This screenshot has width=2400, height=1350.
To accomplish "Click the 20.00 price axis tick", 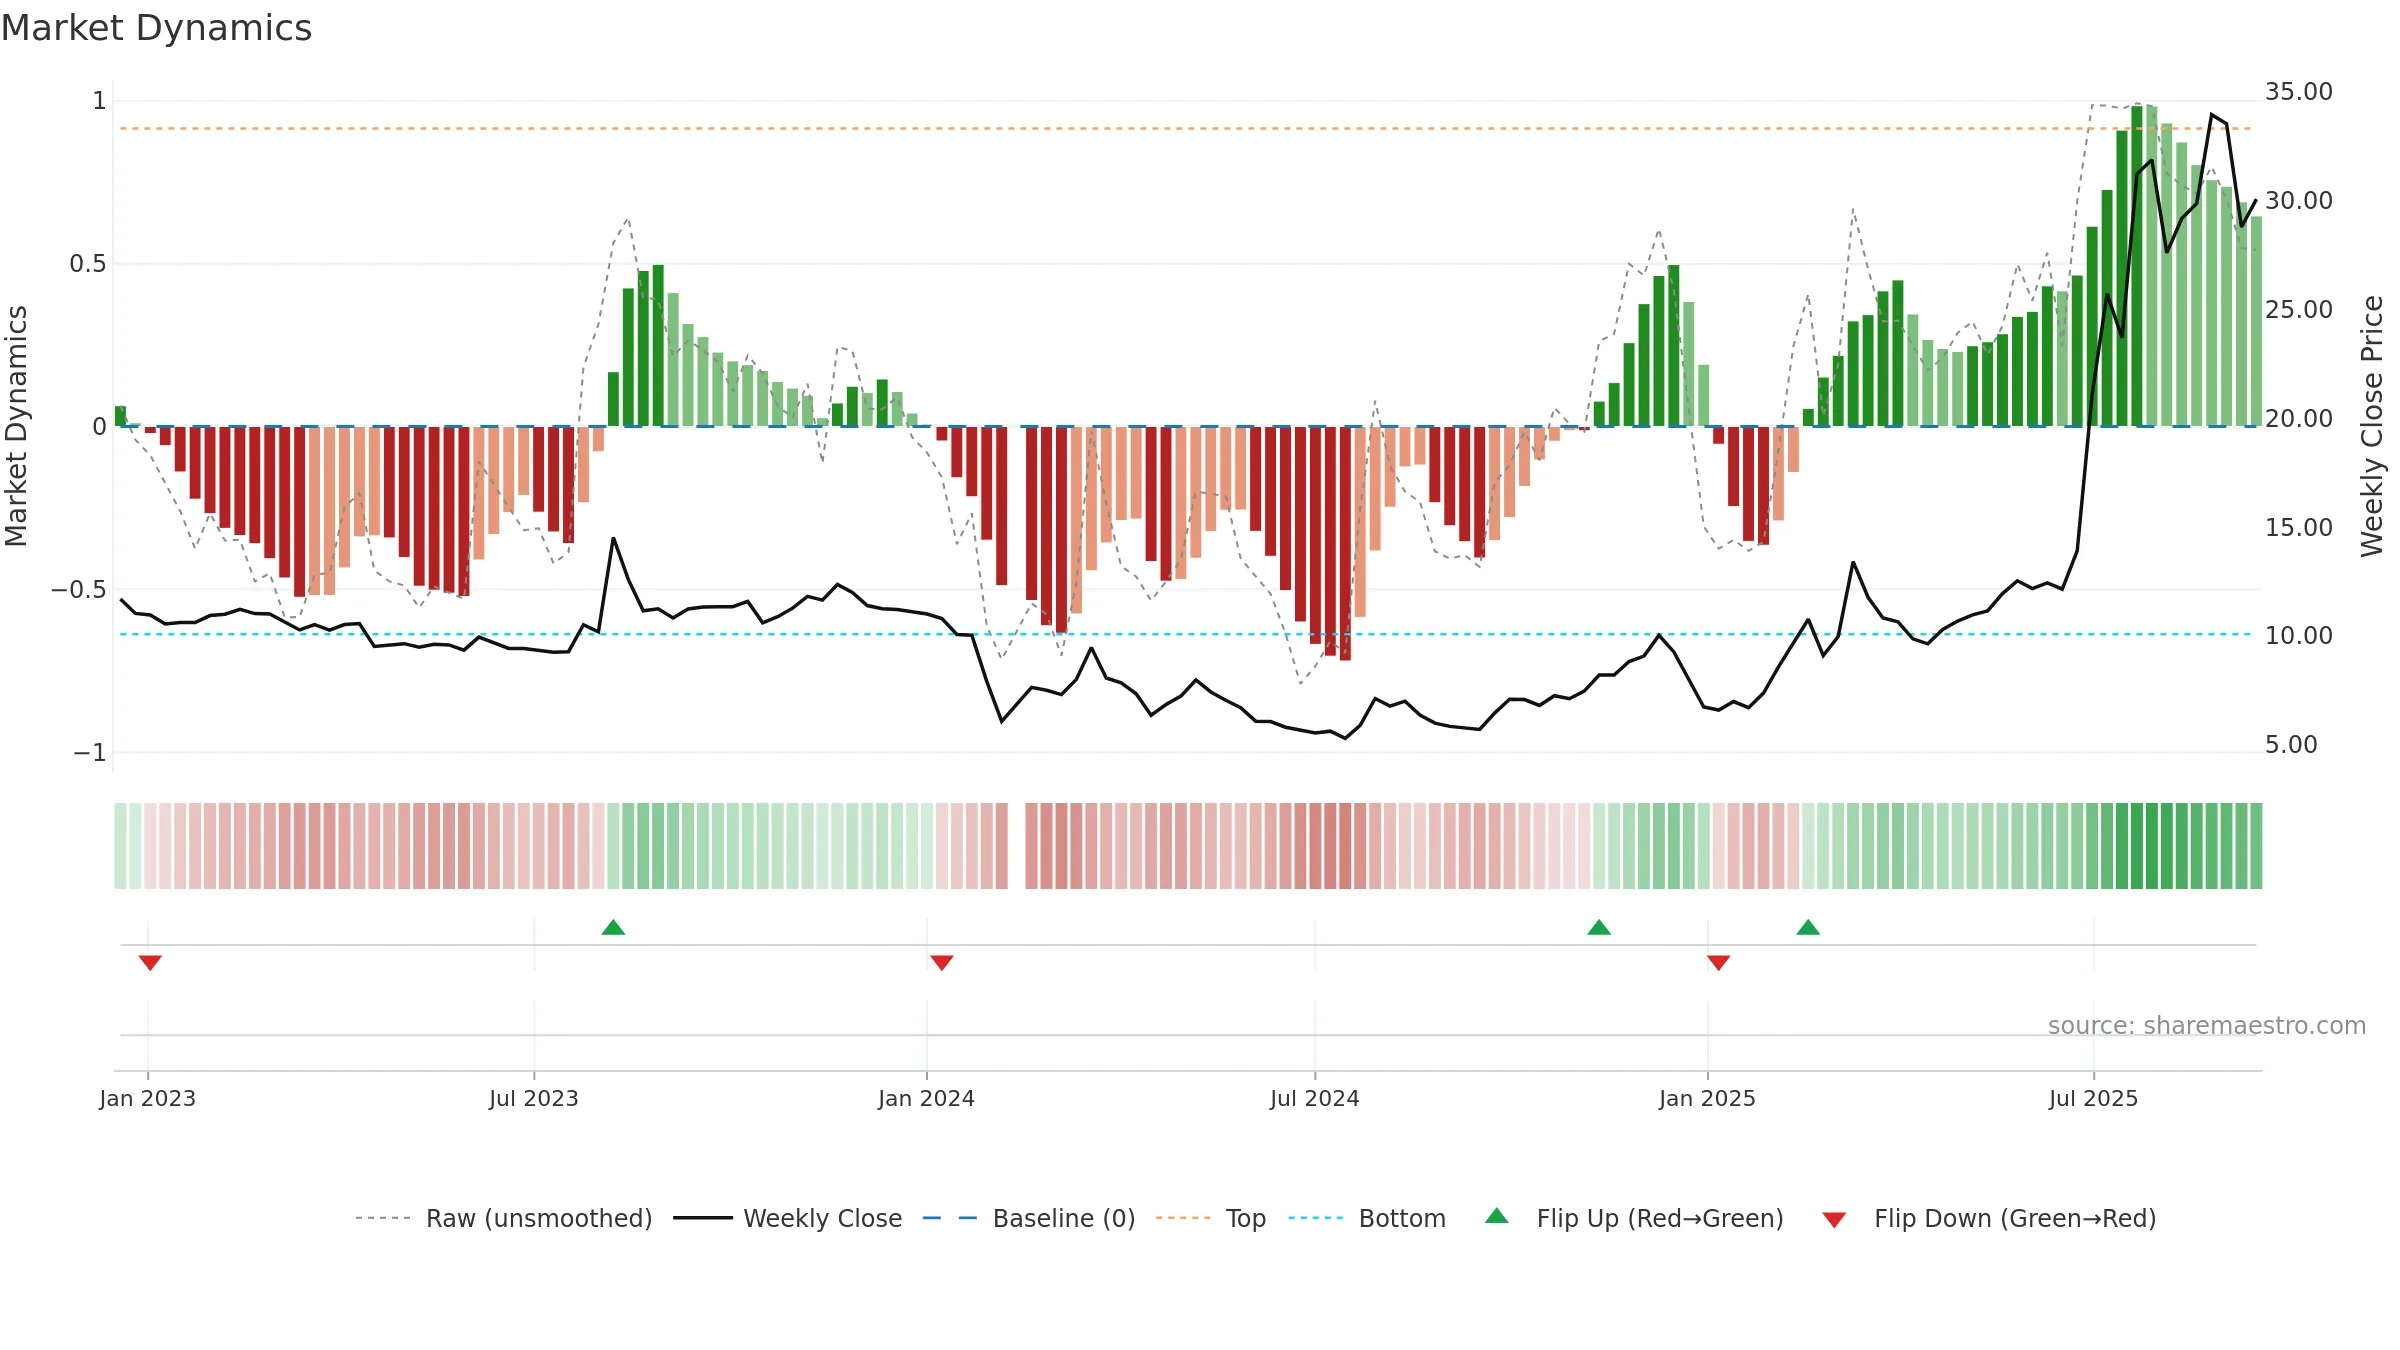I will tap(2298, 419).
